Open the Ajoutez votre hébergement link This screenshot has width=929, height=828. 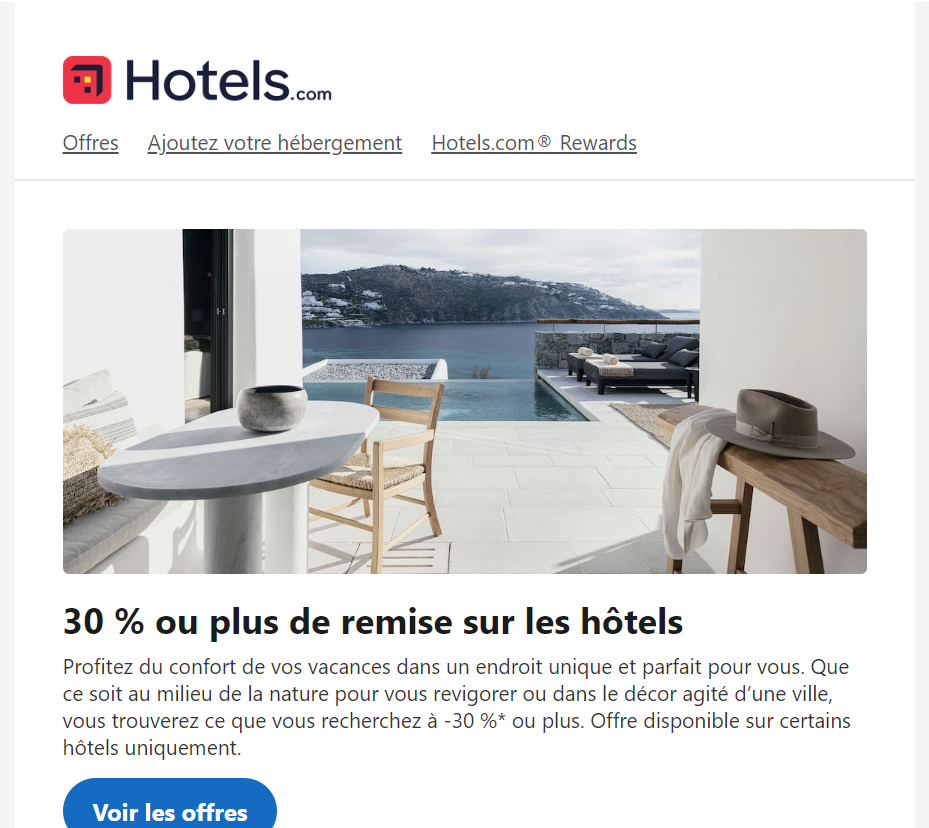pyautogui.click(x=275, y=143)
